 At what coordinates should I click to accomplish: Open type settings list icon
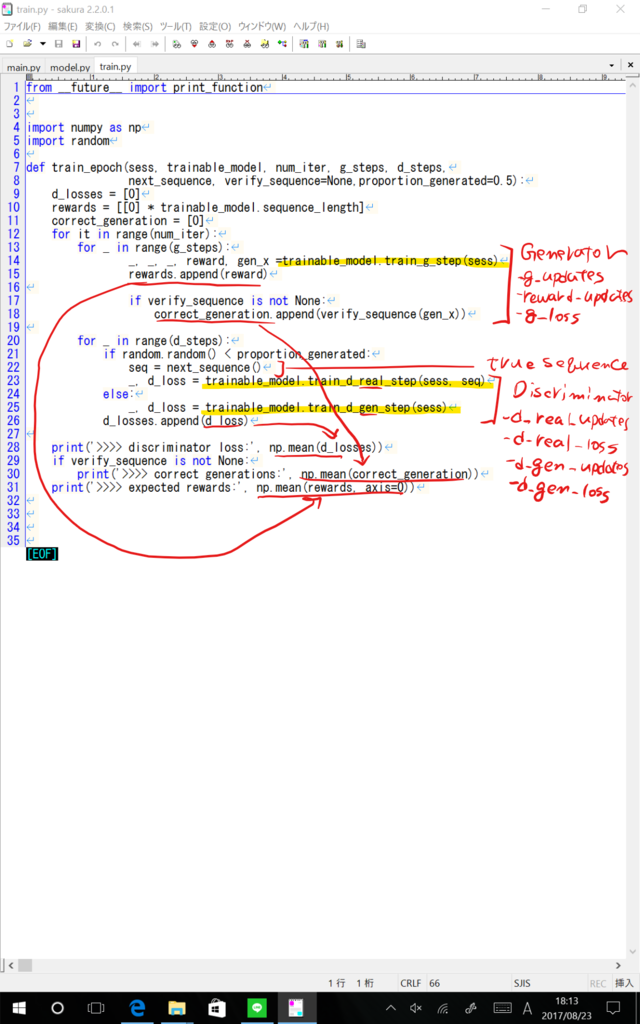point(304,44)
